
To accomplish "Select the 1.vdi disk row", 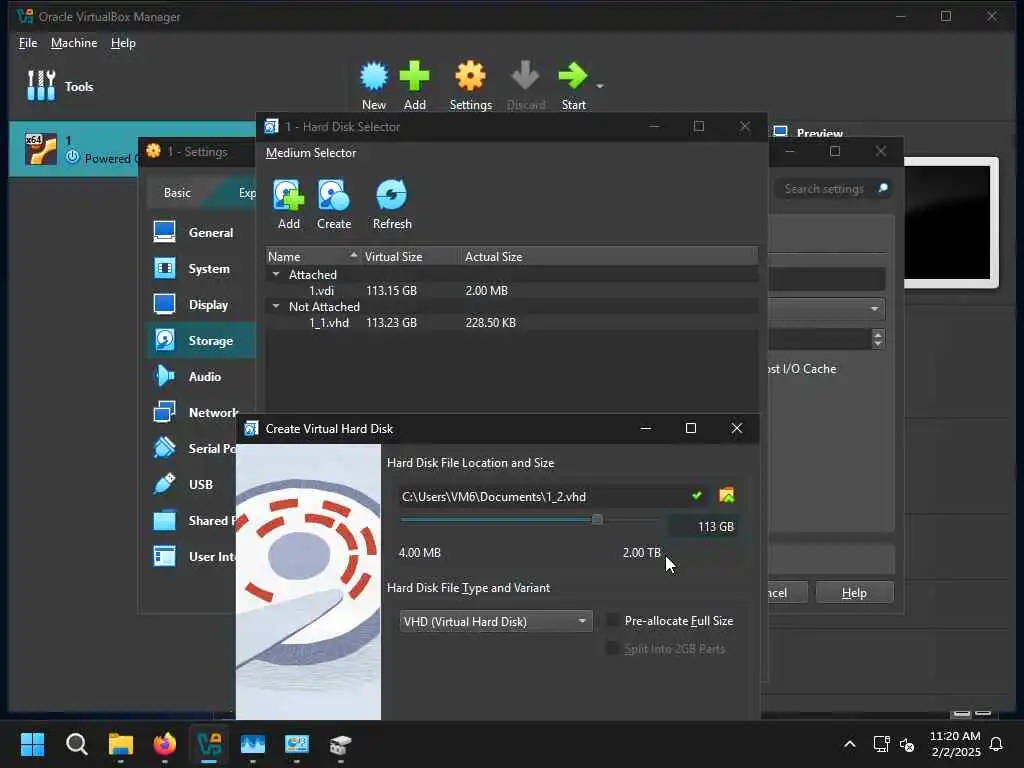I will tap(512, 291).
